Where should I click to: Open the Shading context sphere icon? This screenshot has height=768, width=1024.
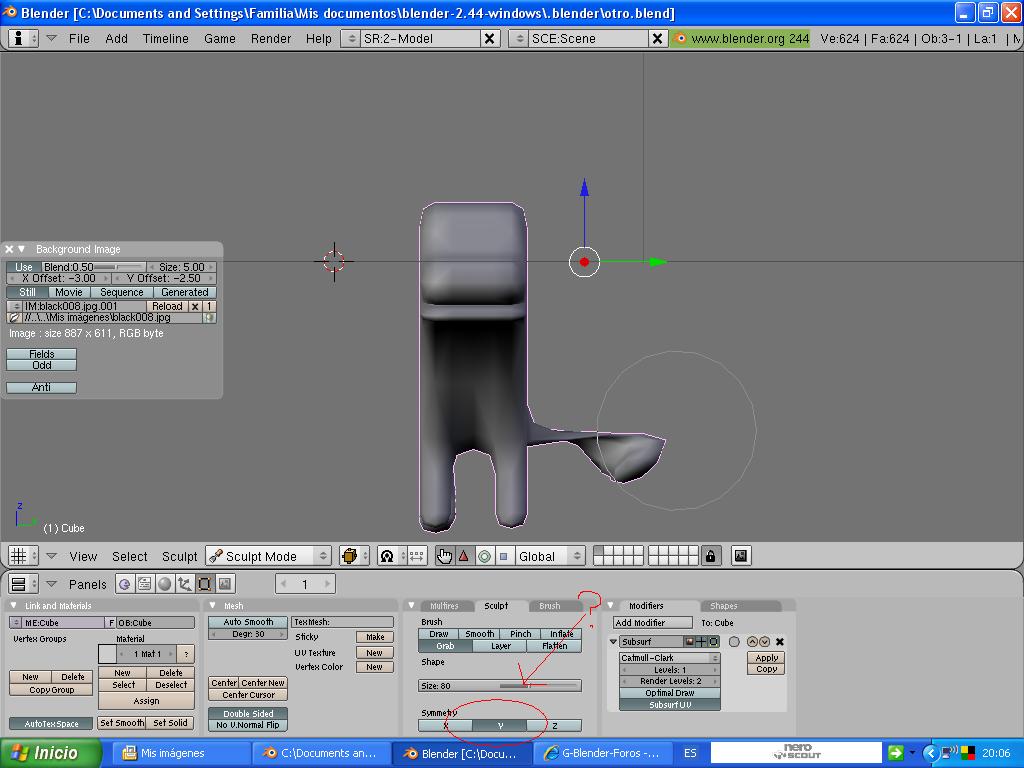coord(165,584)
